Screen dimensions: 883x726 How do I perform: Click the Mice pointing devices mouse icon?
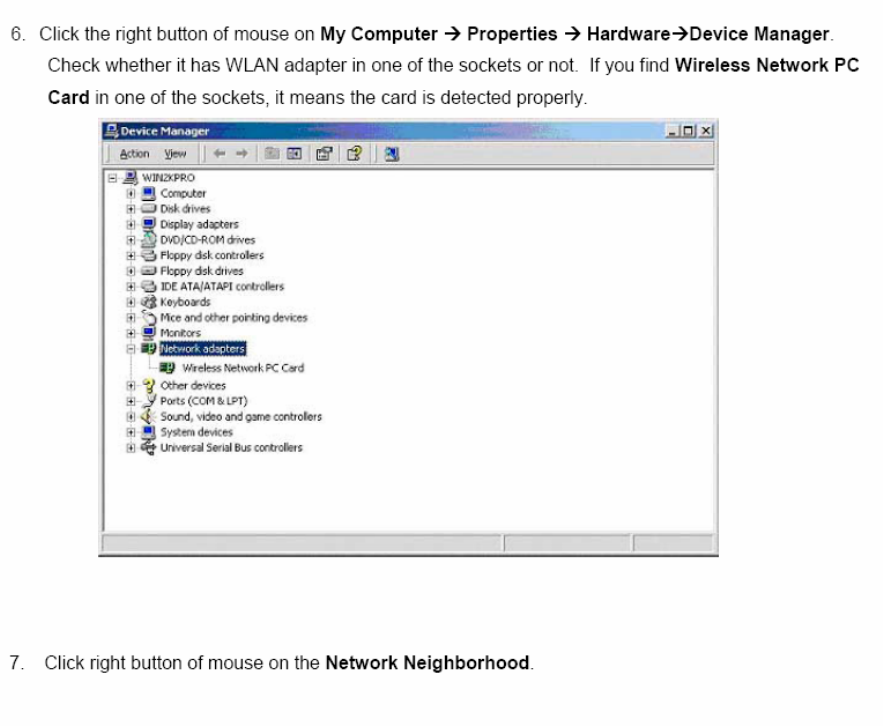149,317
